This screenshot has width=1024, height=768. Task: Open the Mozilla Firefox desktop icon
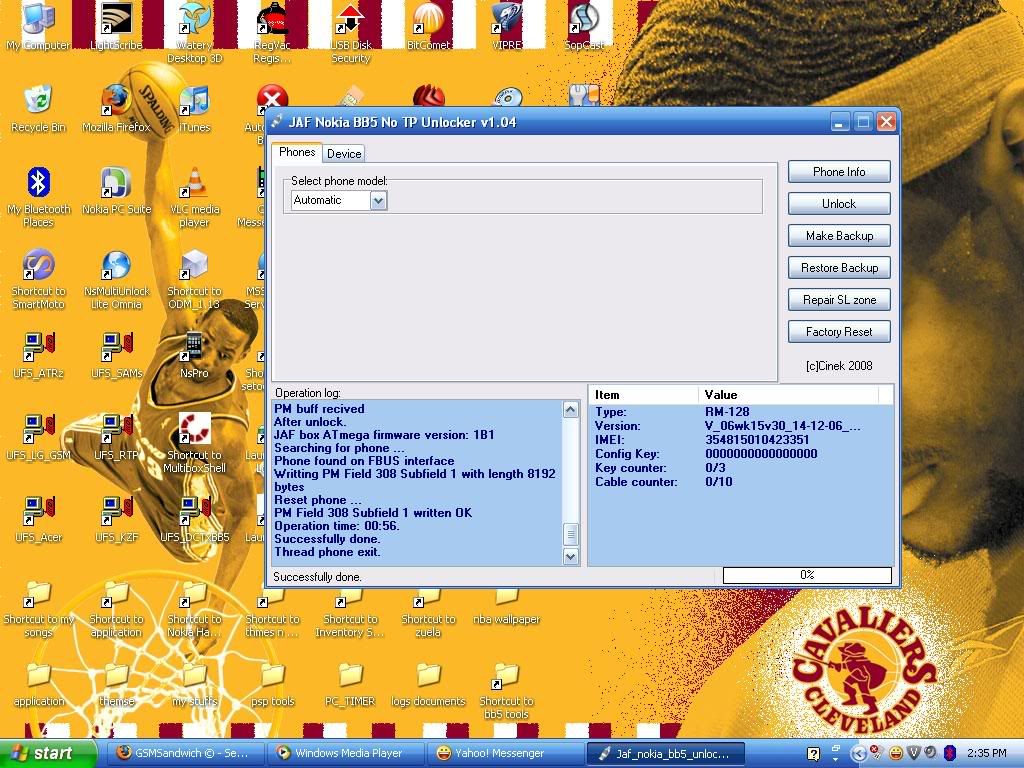point(116,102)
